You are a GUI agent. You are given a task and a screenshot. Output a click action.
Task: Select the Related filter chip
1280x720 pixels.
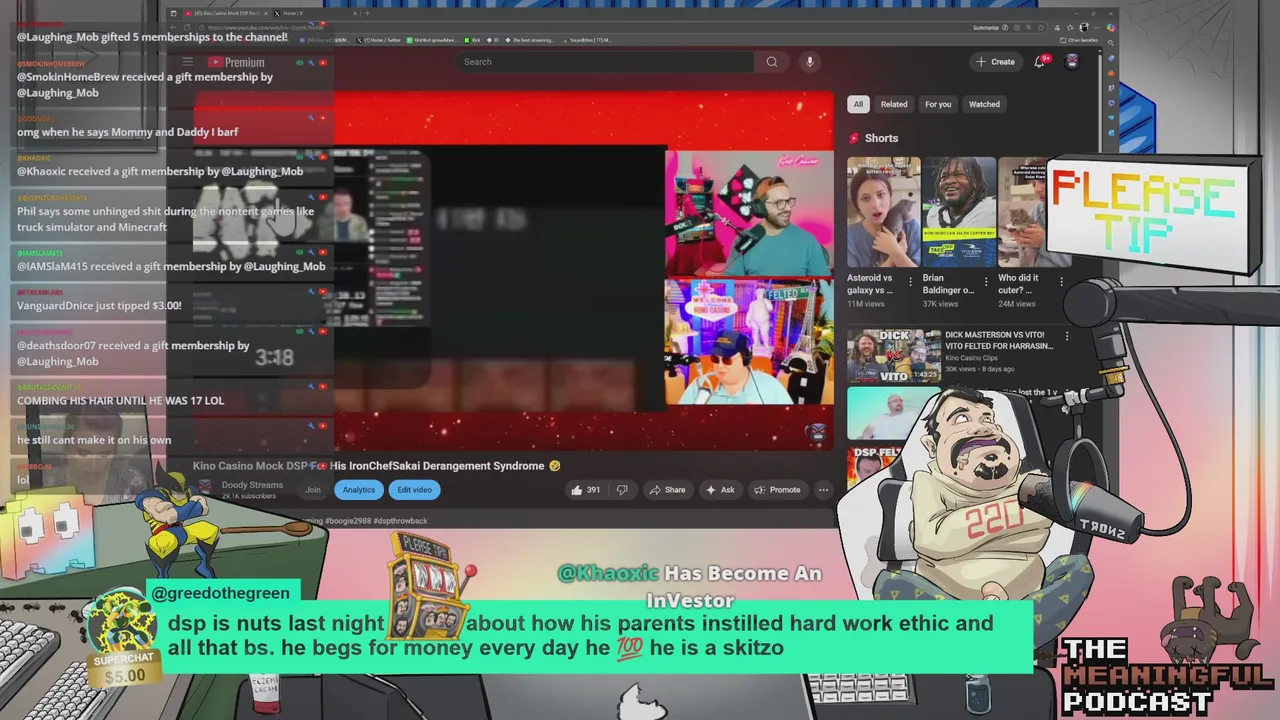coord(894,104)
